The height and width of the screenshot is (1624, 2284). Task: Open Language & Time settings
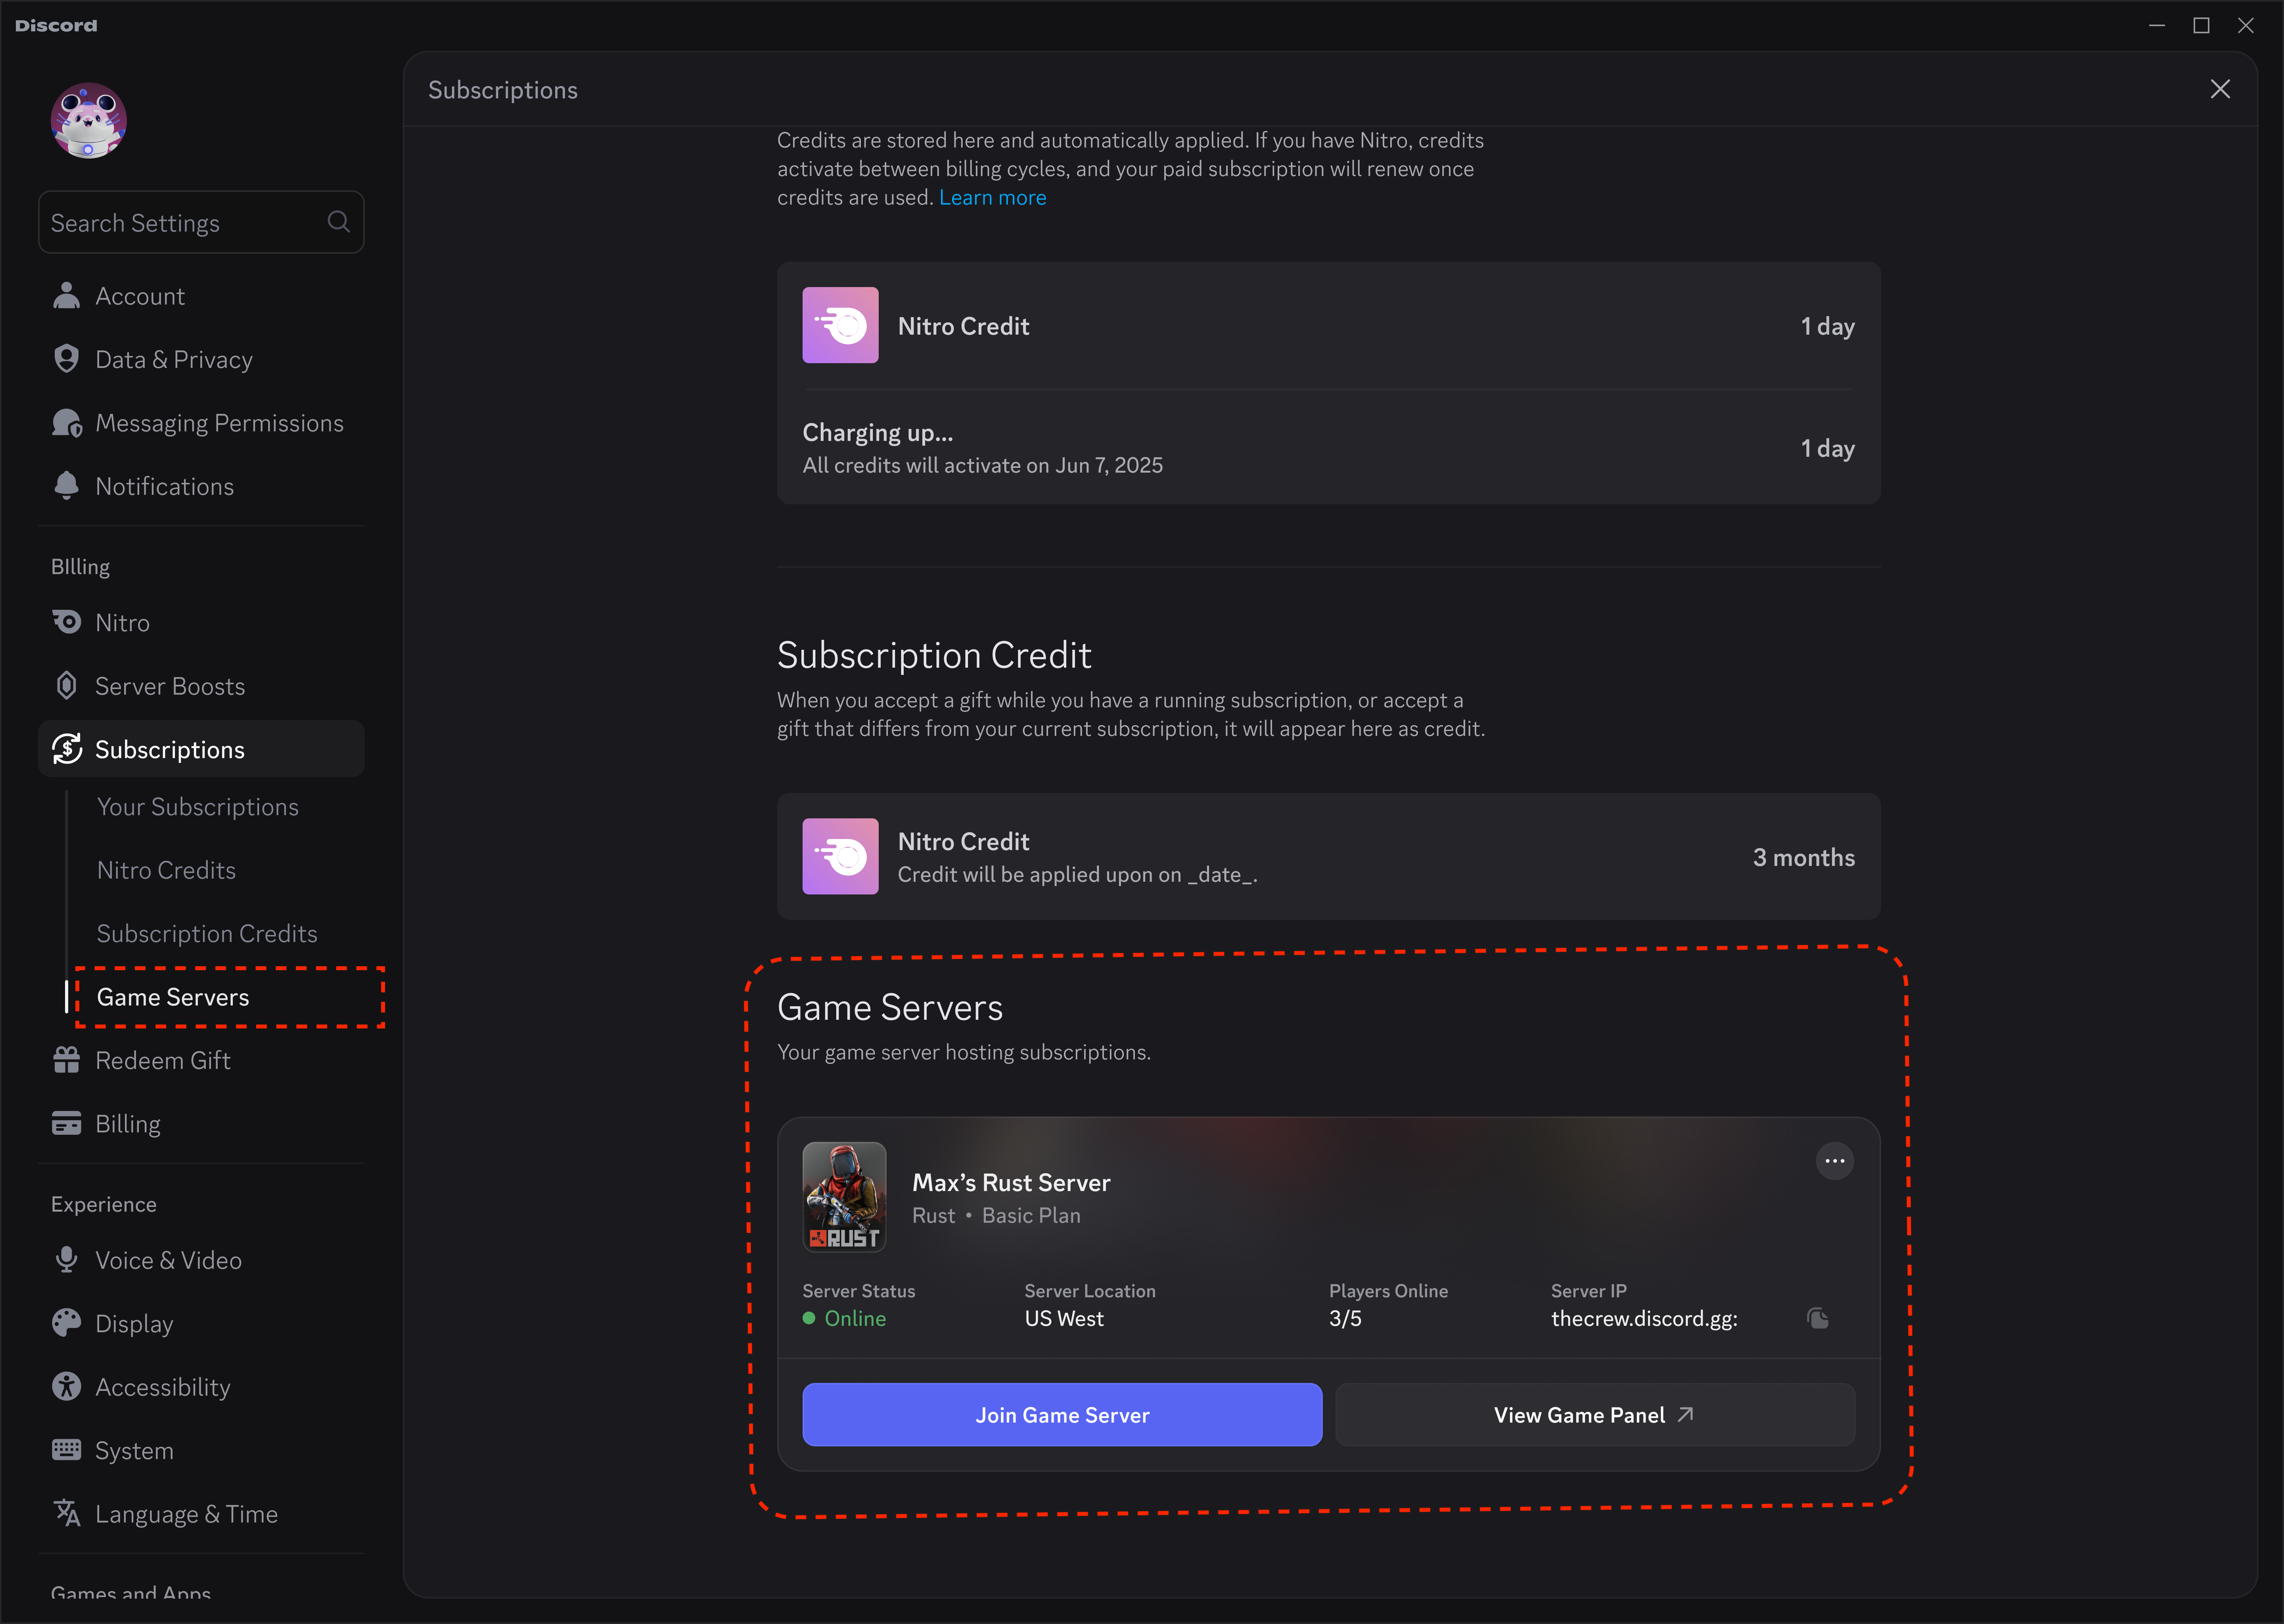(201, 1514)
